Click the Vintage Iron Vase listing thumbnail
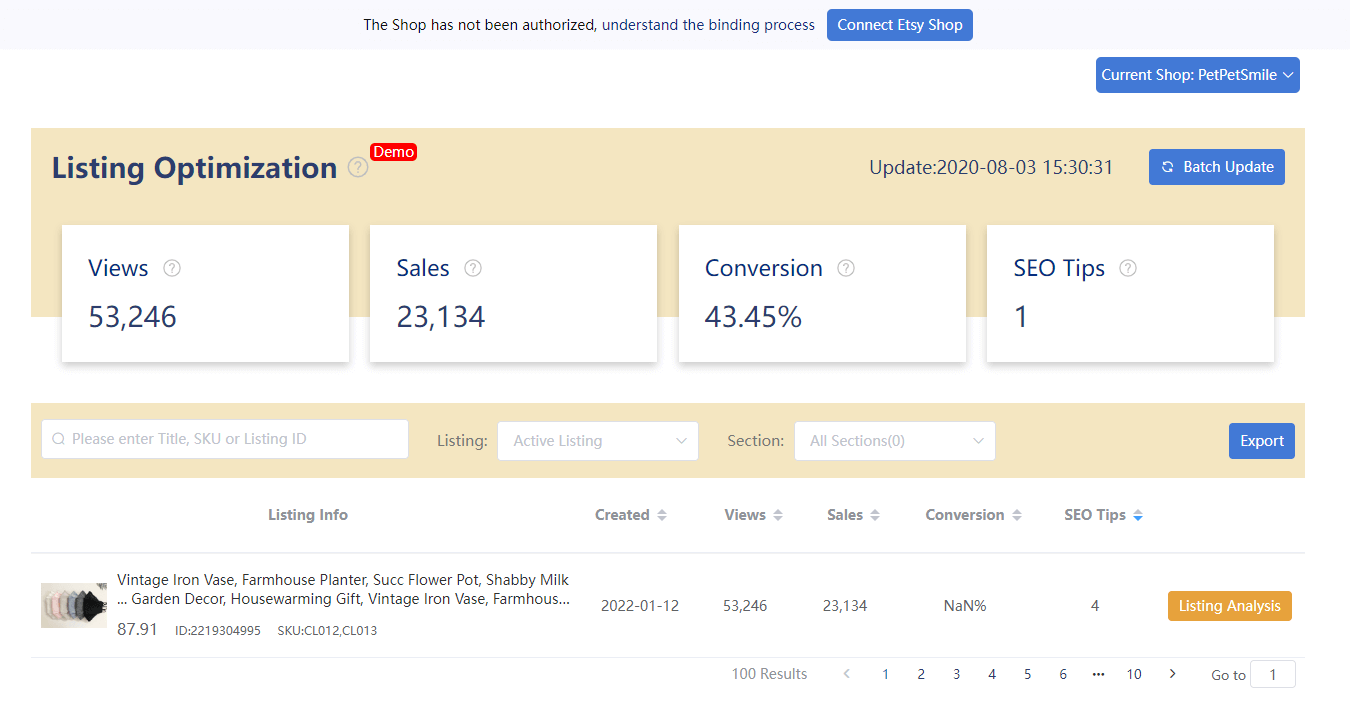This screenshot has height=710, width=1350. click(73, 604)
